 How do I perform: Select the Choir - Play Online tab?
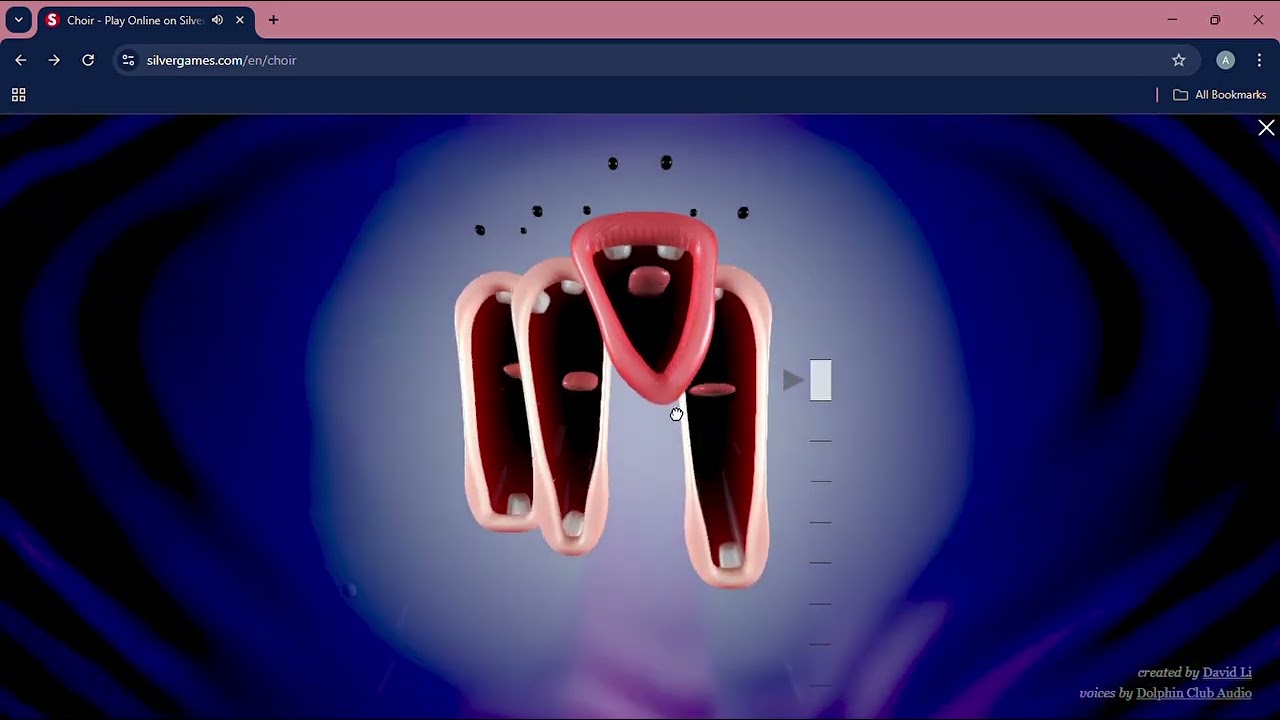click(145, 20)
